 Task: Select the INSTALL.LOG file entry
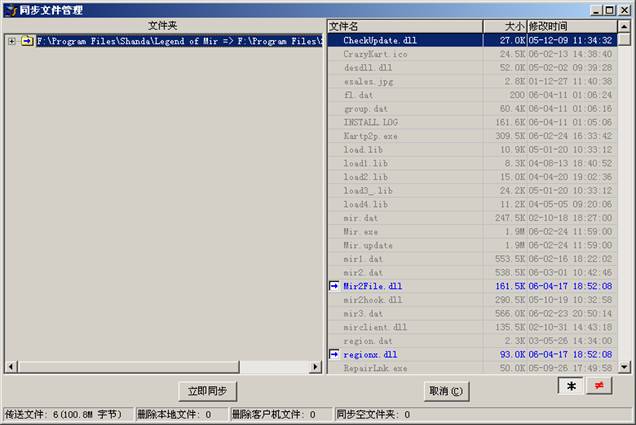tap(369, 122)
